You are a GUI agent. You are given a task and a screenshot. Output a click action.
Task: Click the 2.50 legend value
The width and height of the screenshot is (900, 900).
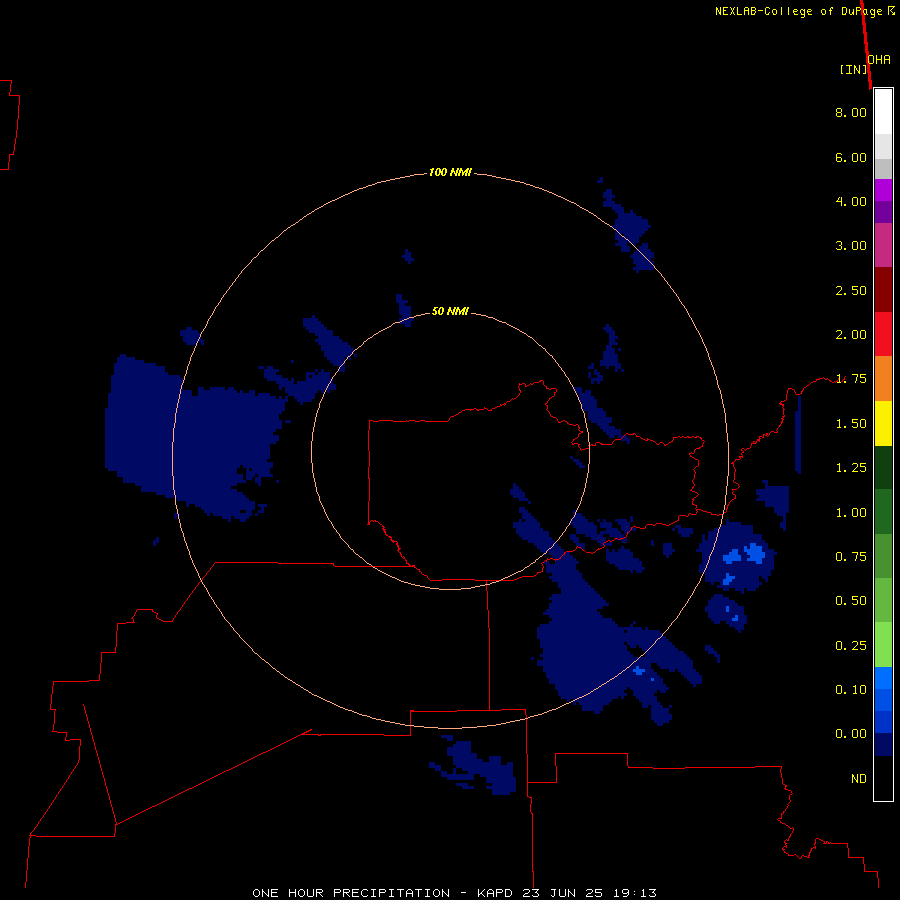851,290
